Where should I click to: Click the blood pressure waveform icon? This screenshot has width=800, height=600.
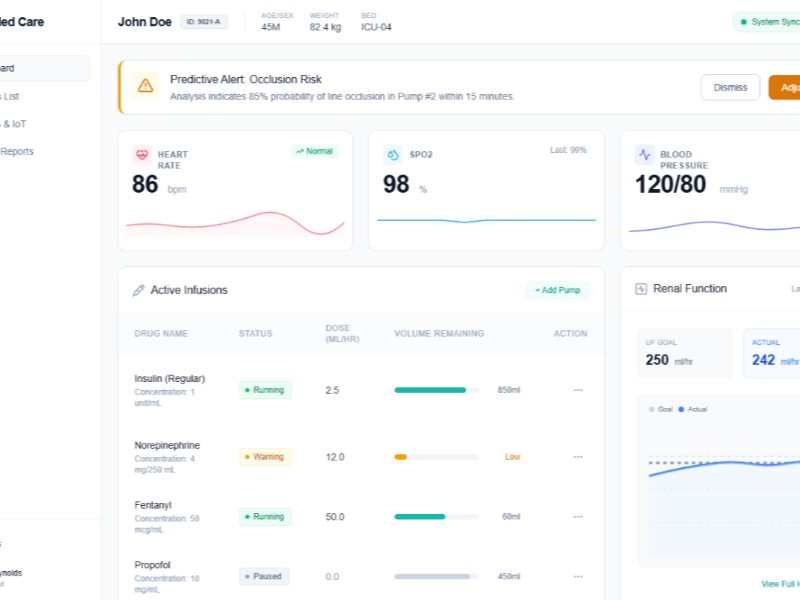pos(645,155)
